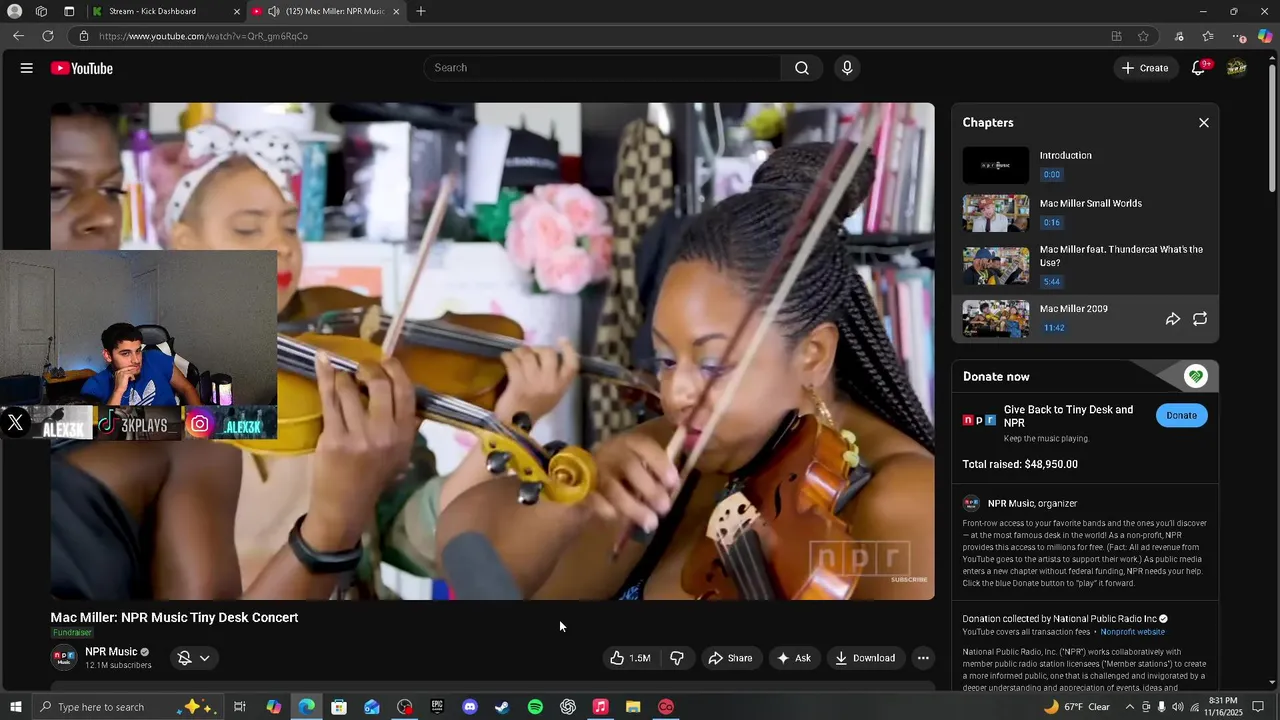Open ChatGPT app from the taskbar
1280x720 pixels.
click(x=568, y=707)
